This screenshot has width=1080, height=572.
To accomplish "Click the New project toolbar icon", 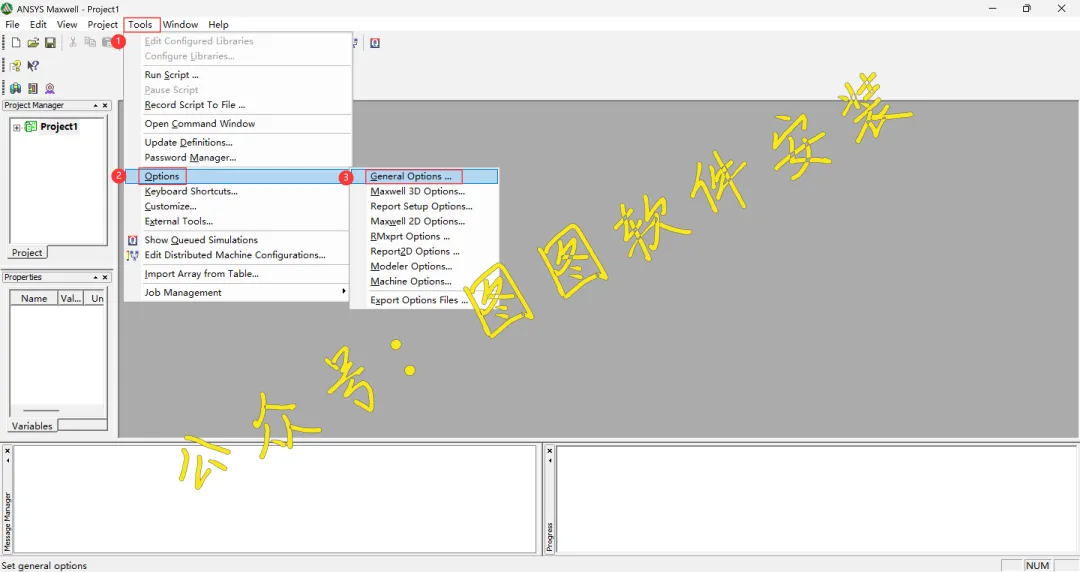I will [16, 43].
